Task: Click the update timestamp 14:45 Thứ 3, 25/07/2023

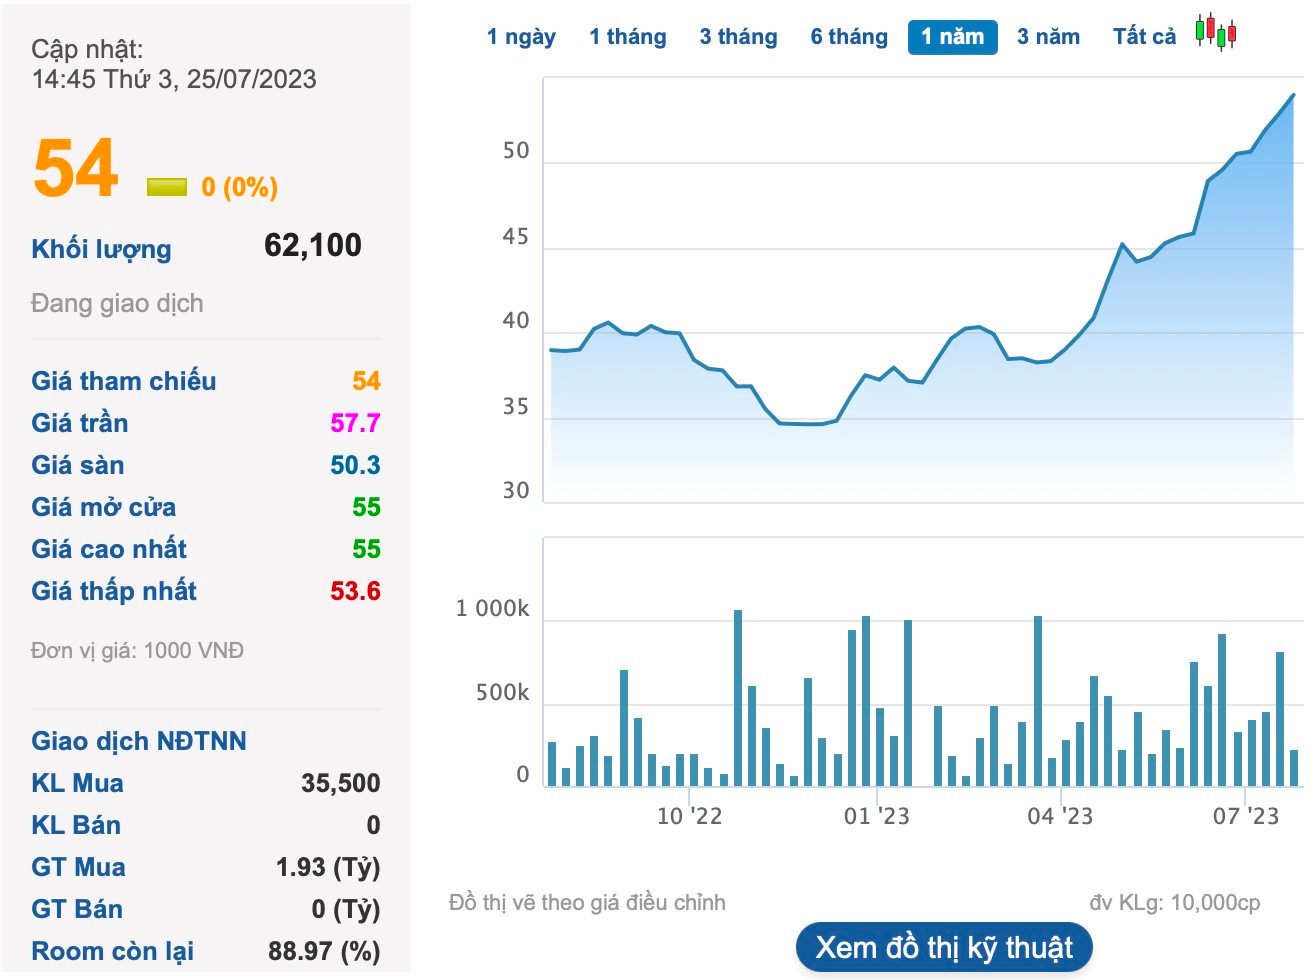Action: coord(174,79)
